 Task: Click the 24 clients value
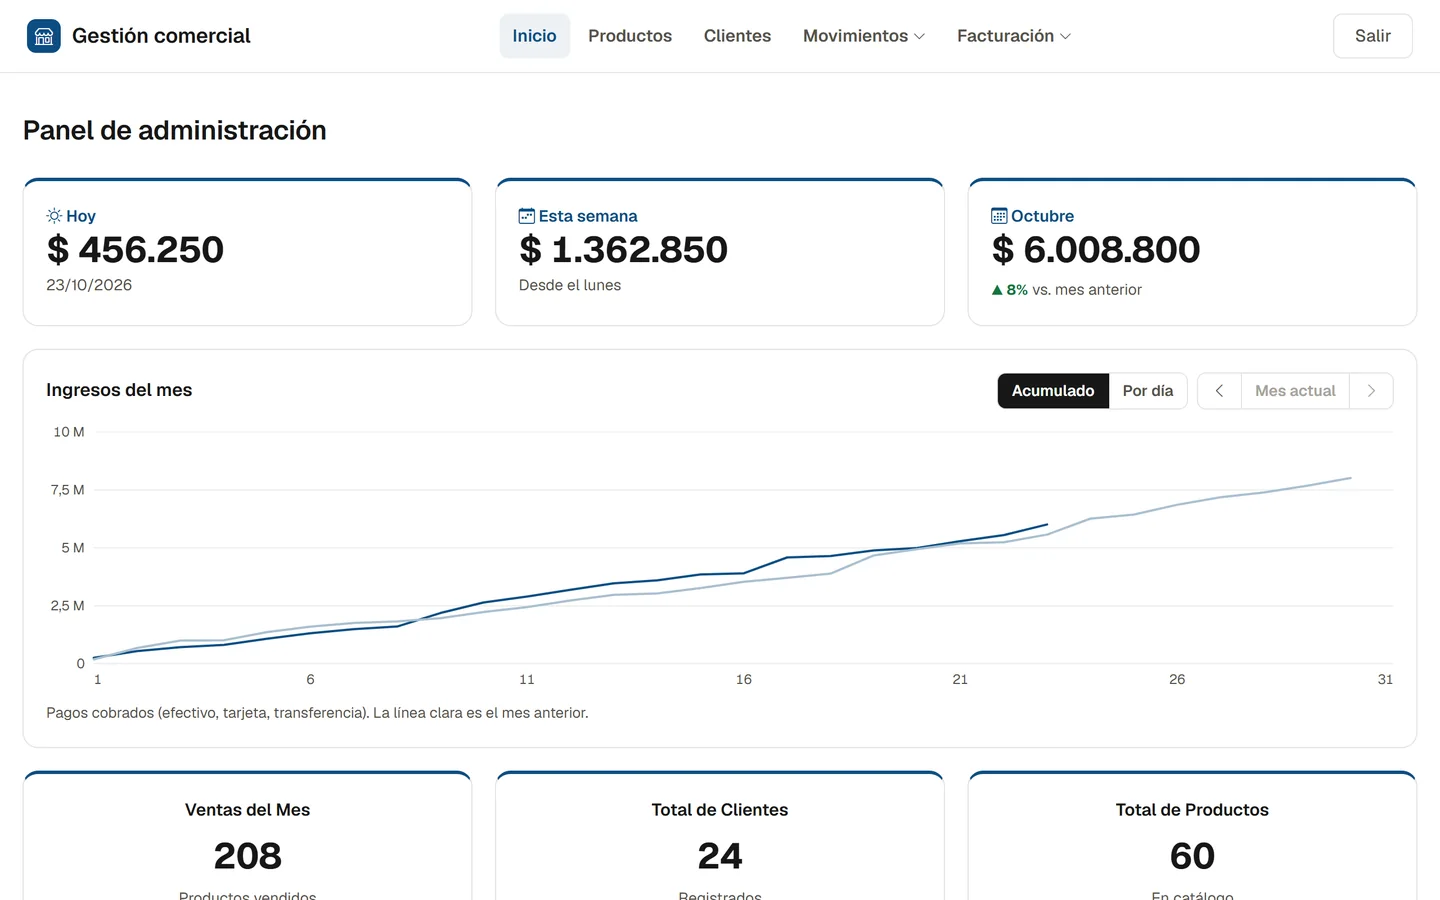click(x=720, y=856)
